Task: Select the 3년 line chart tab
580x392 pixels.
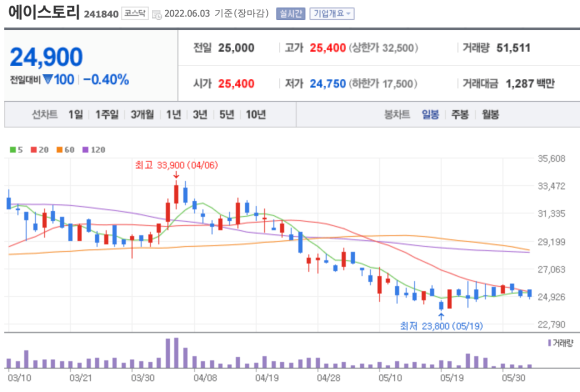Action: click(200, 115)
